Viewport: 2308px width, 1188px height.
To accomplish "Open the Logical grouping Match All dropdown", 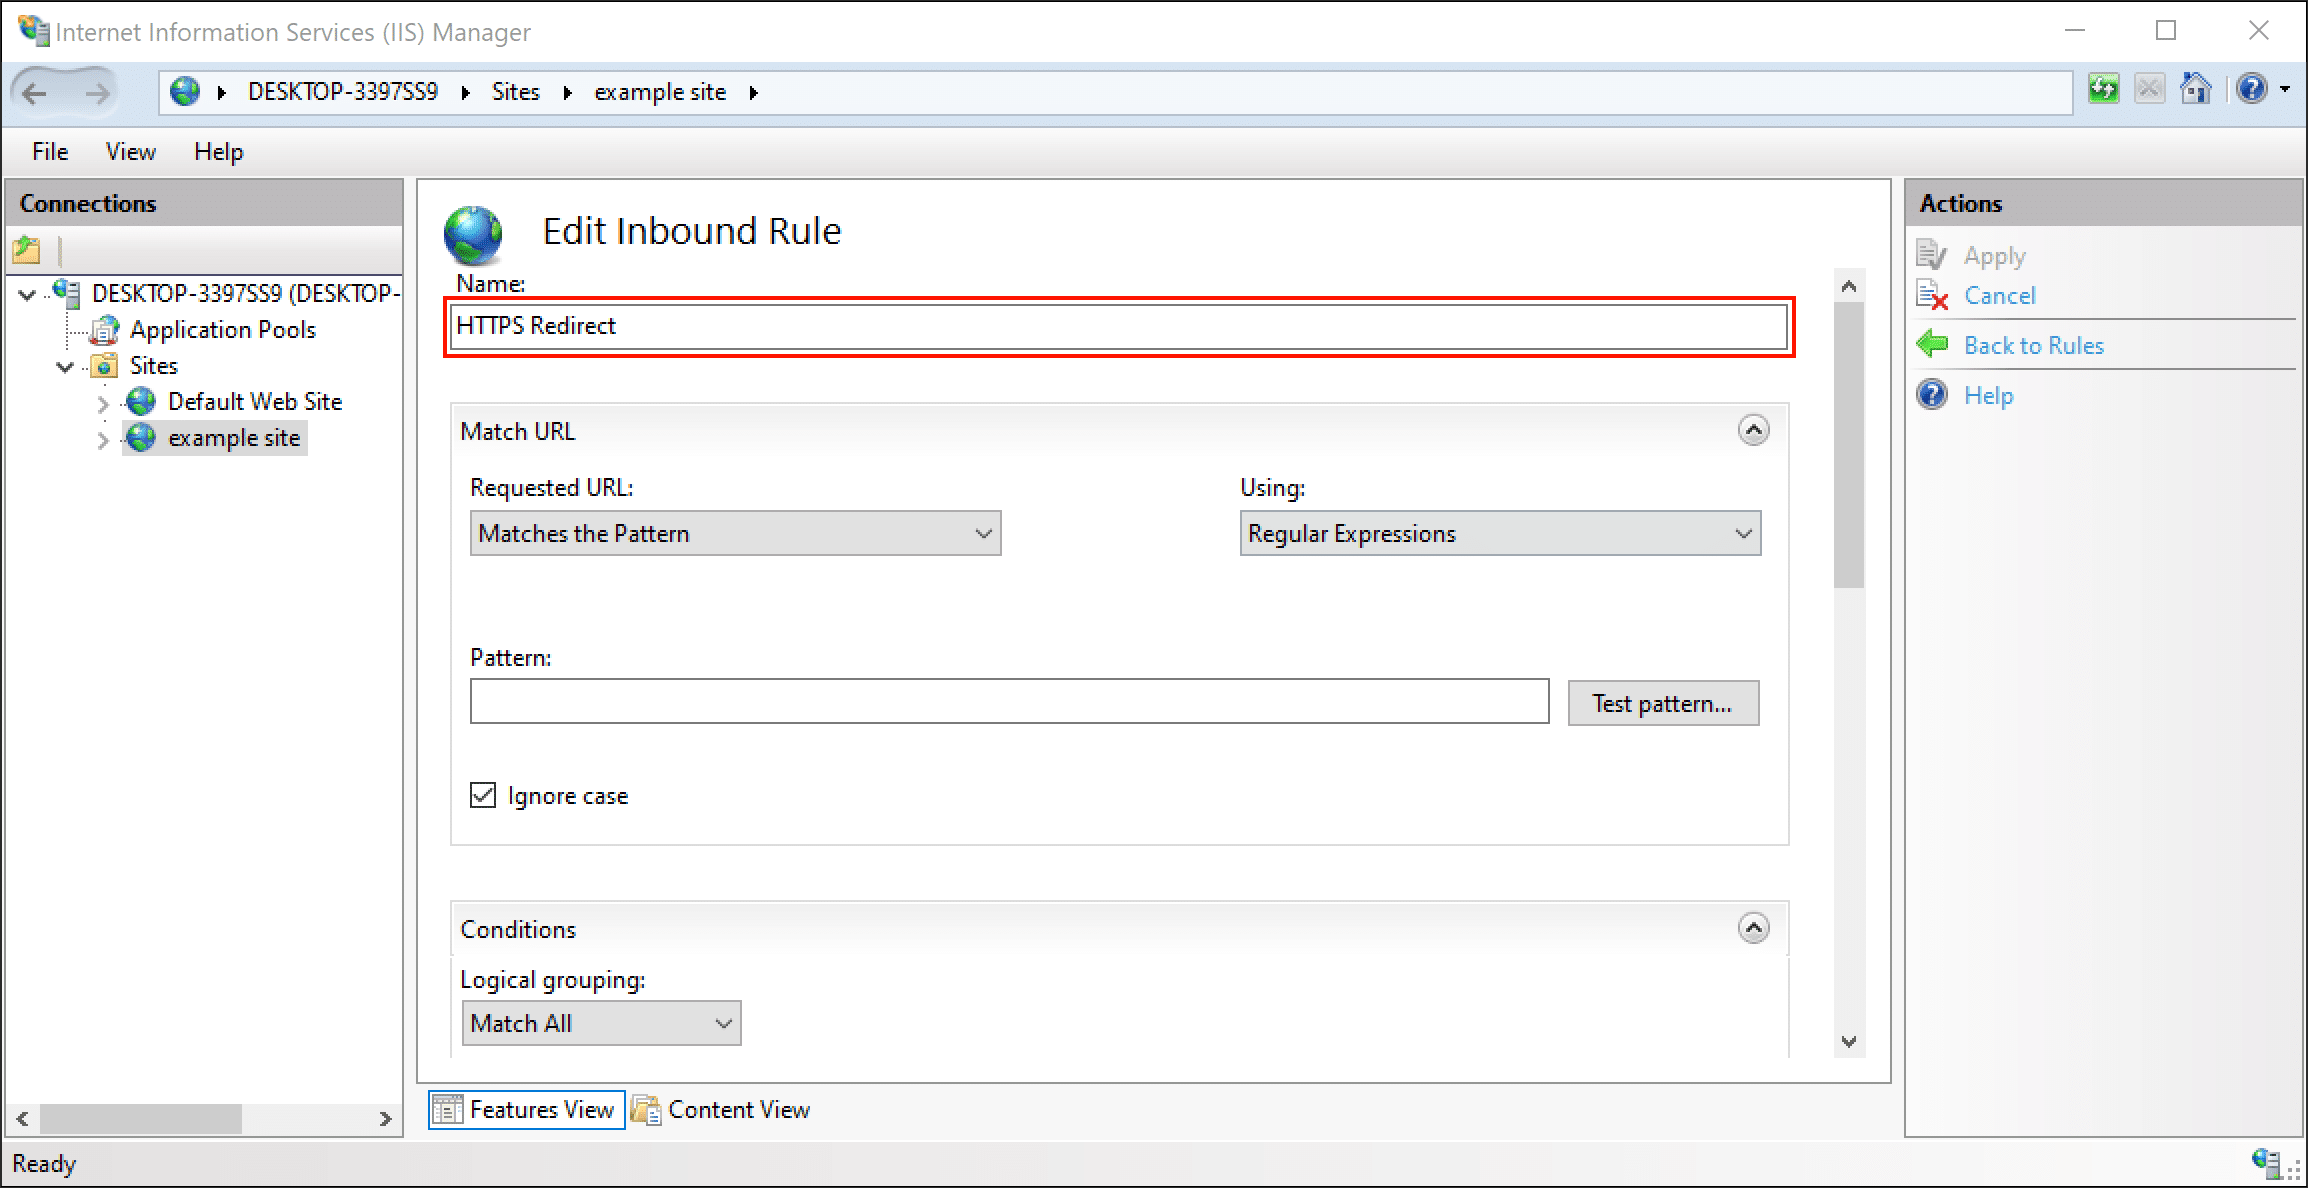I will [x=601, y=1024].
